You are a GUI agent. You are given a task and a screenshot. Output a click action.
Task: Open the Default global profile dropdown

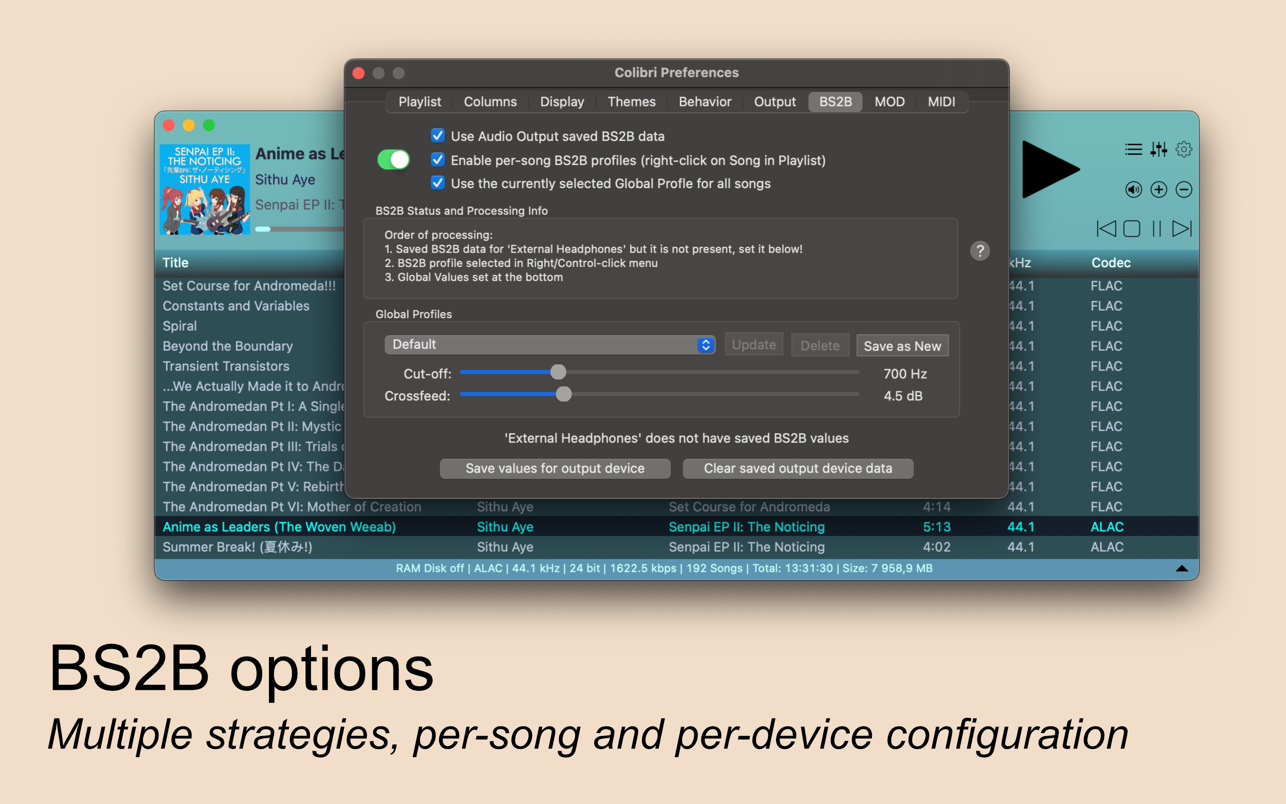click(549, 345)
